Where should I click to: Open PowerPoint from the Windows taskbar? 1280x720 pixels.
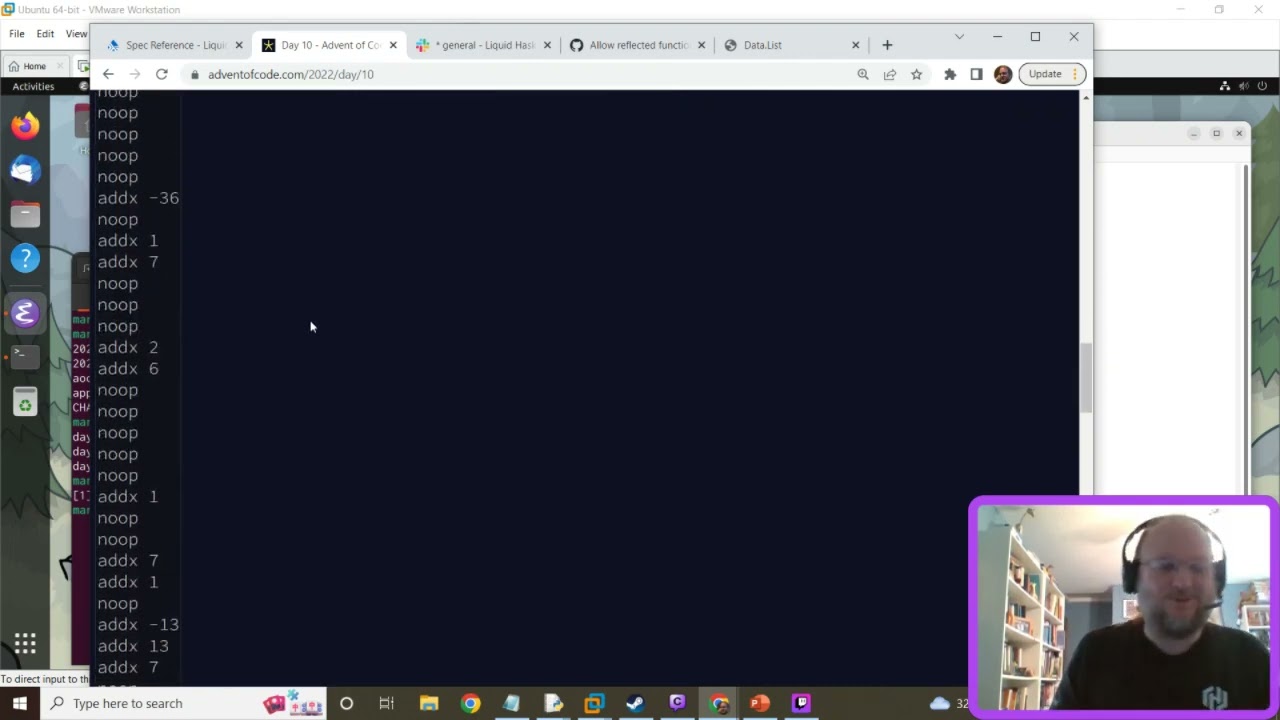[x=760, y=703]
